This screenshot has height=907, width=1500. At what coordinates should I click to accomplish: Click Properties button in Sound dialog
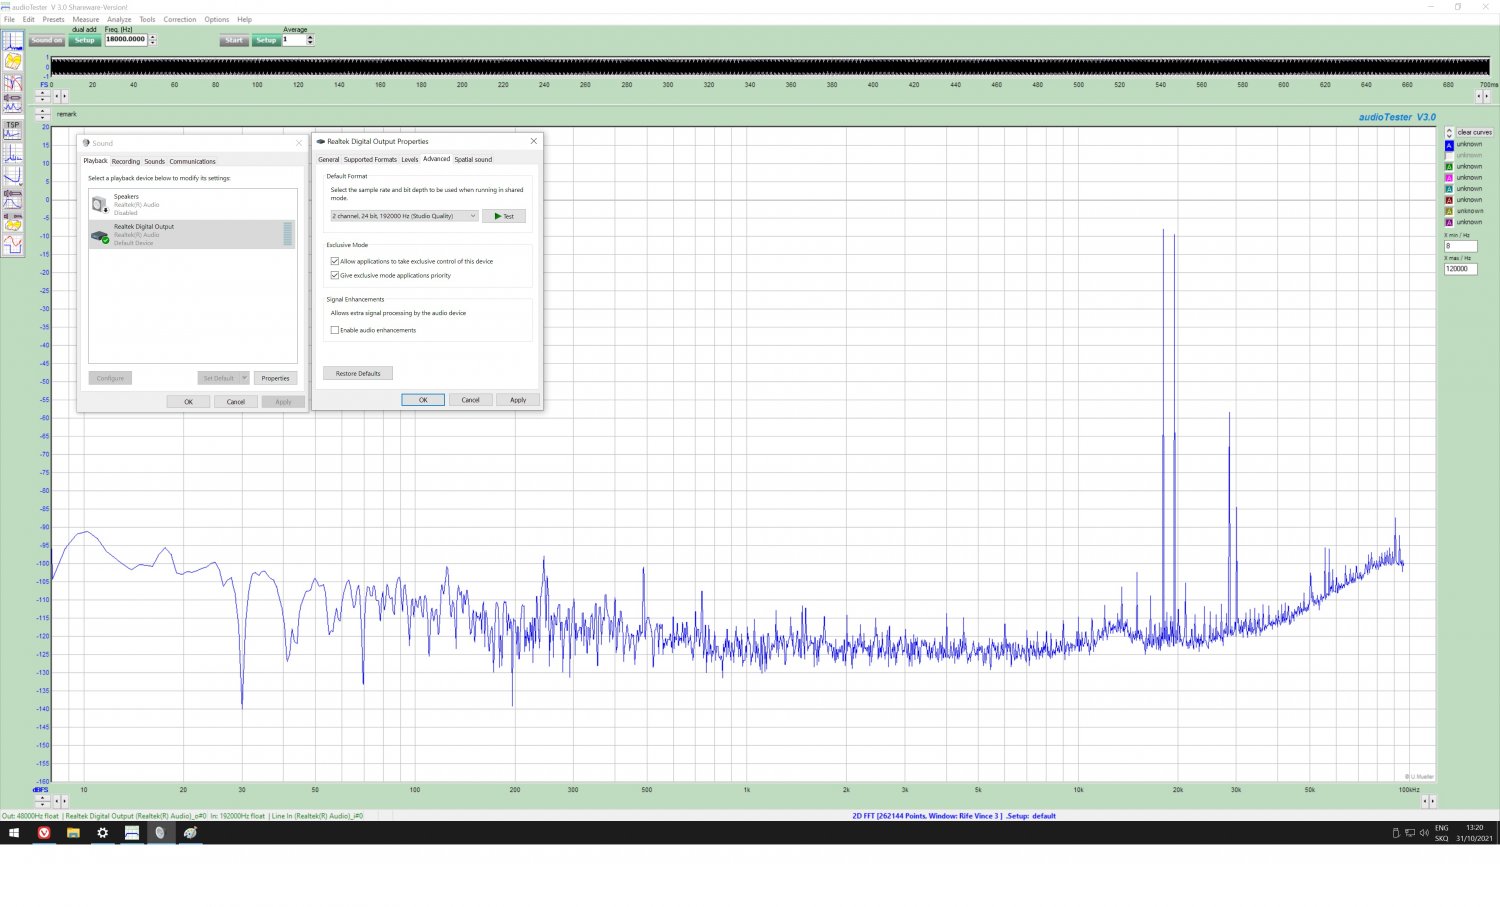[275, 378]
